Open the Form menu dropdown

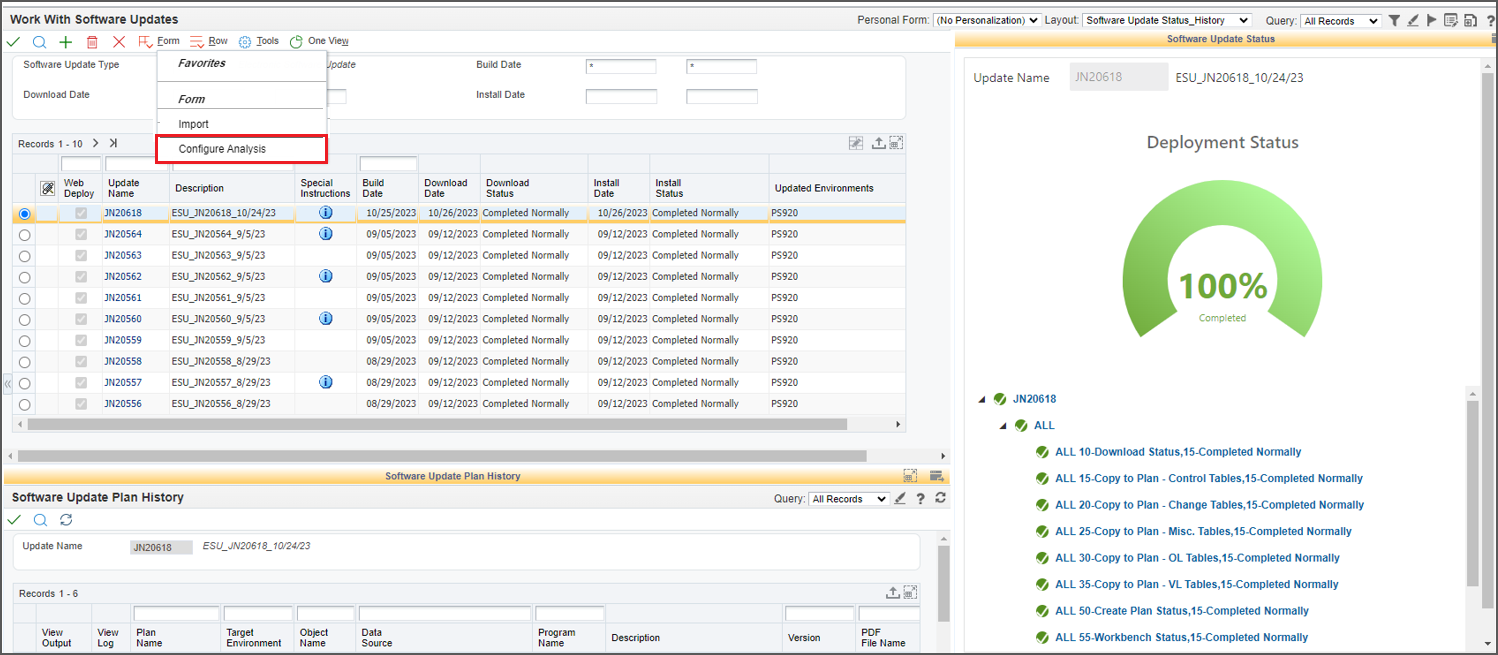pyautogui.click(x=159, y=42)
